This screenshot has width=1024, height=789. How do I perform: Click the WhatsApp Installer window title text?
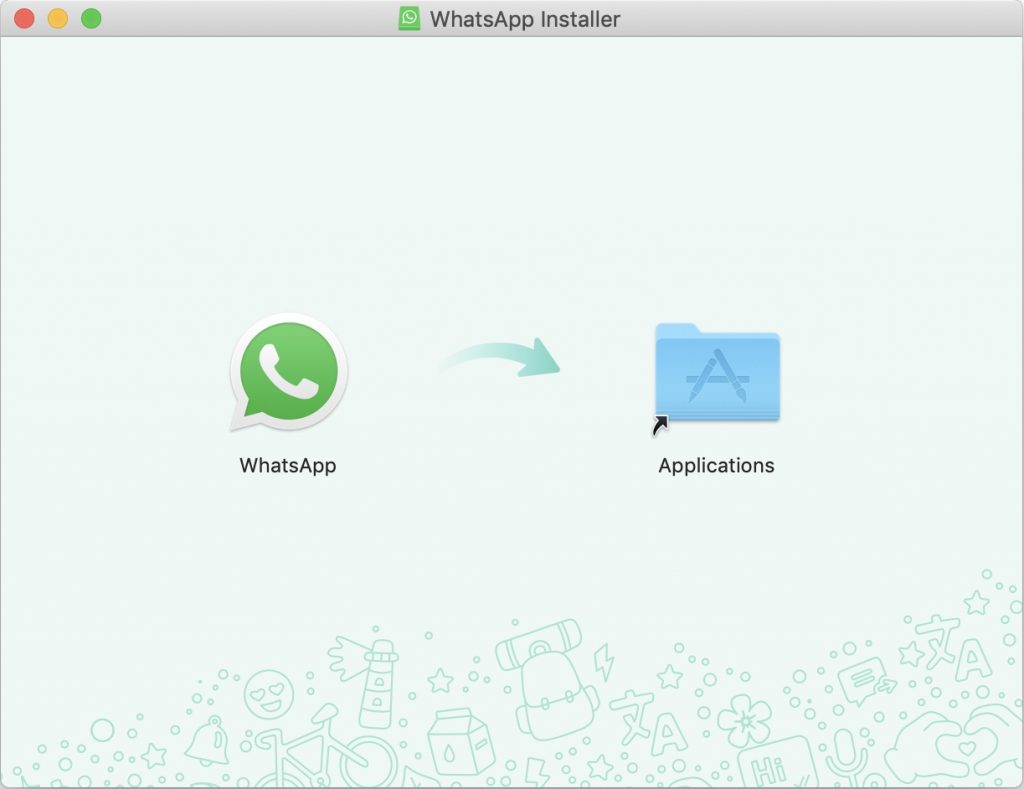[525, 20]
